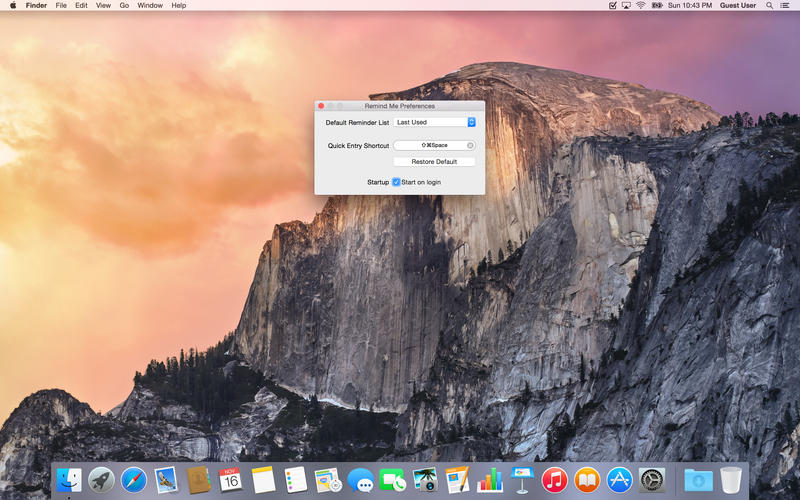The height and width of the screenshot is (500, 800).
Task: Click the Spotlight search magnifier icon
Action: click(x=770, y=5)
